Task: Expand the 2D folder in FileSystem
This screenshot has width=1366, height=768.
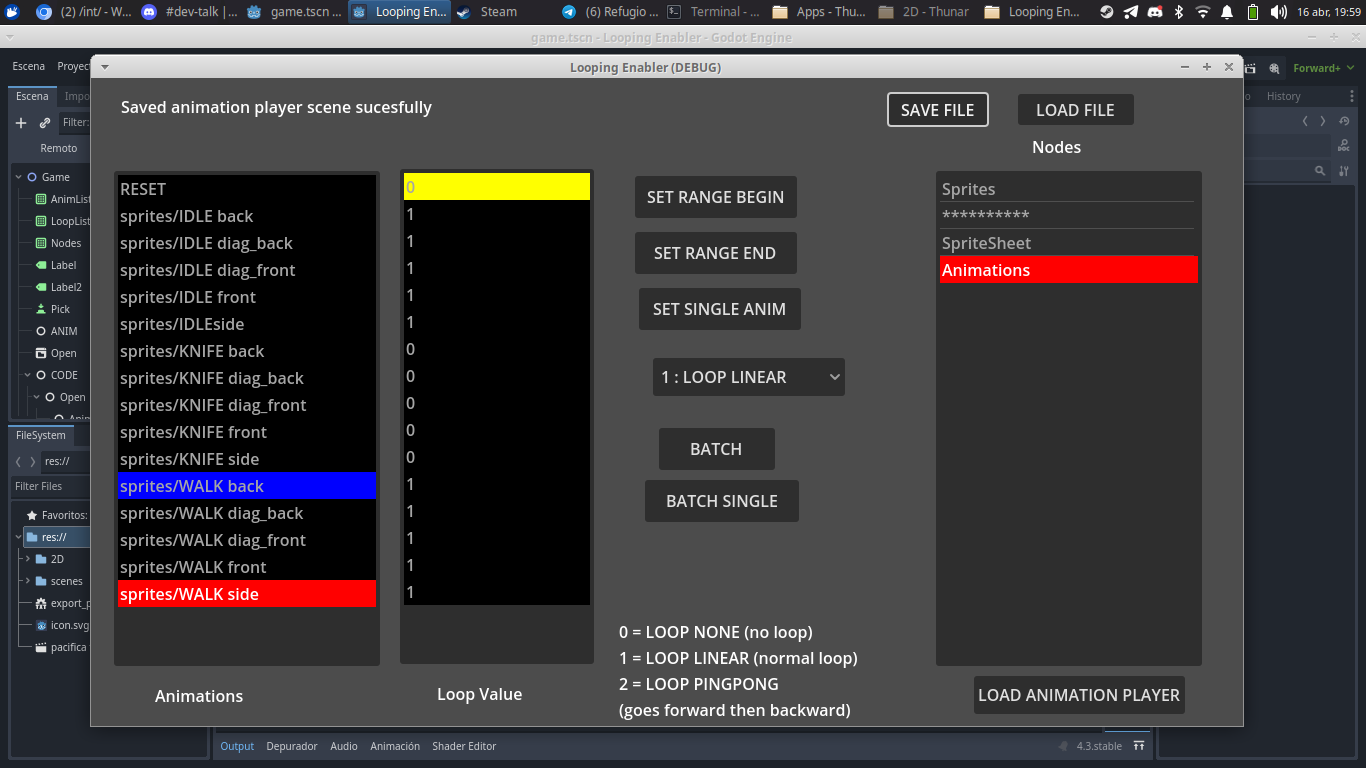Action: click(28, 559)
